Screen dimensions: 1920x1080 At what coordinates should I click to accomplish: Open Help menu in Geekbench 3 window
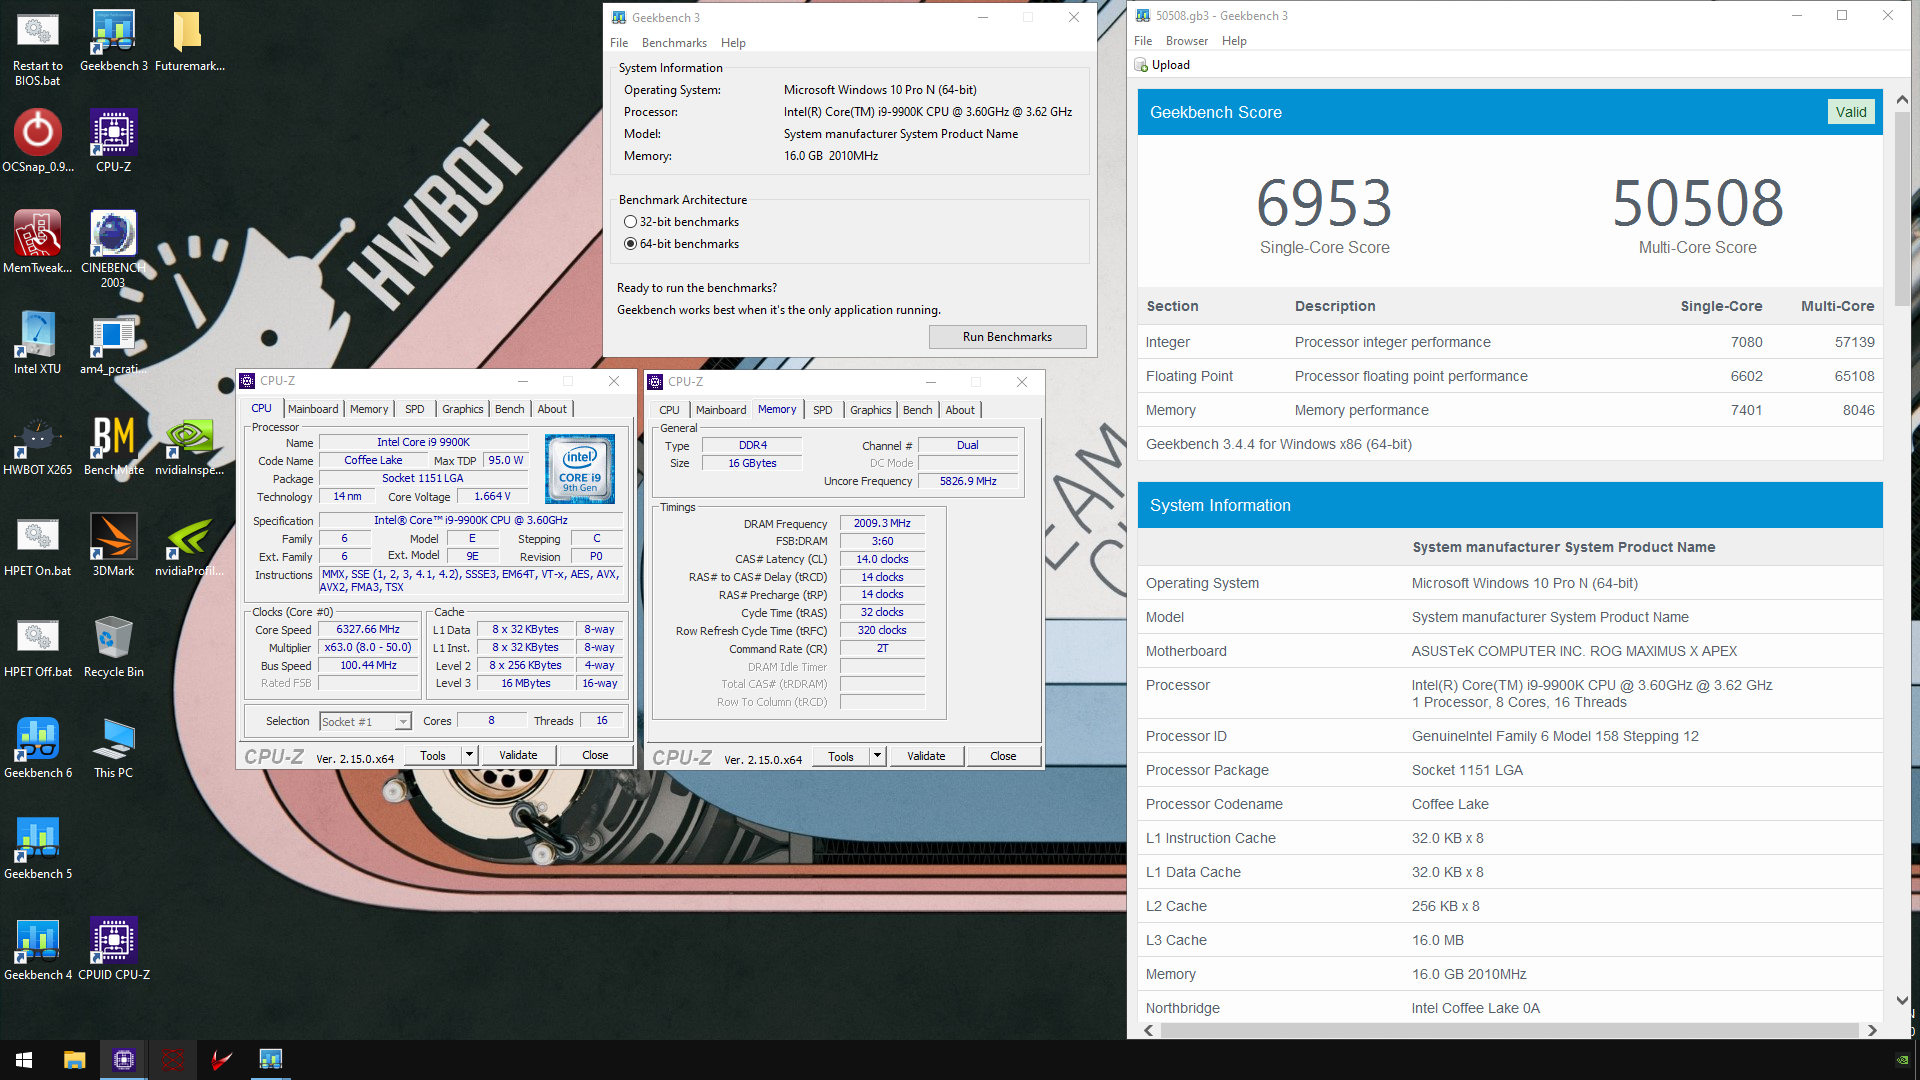click(x=733, y=43)
